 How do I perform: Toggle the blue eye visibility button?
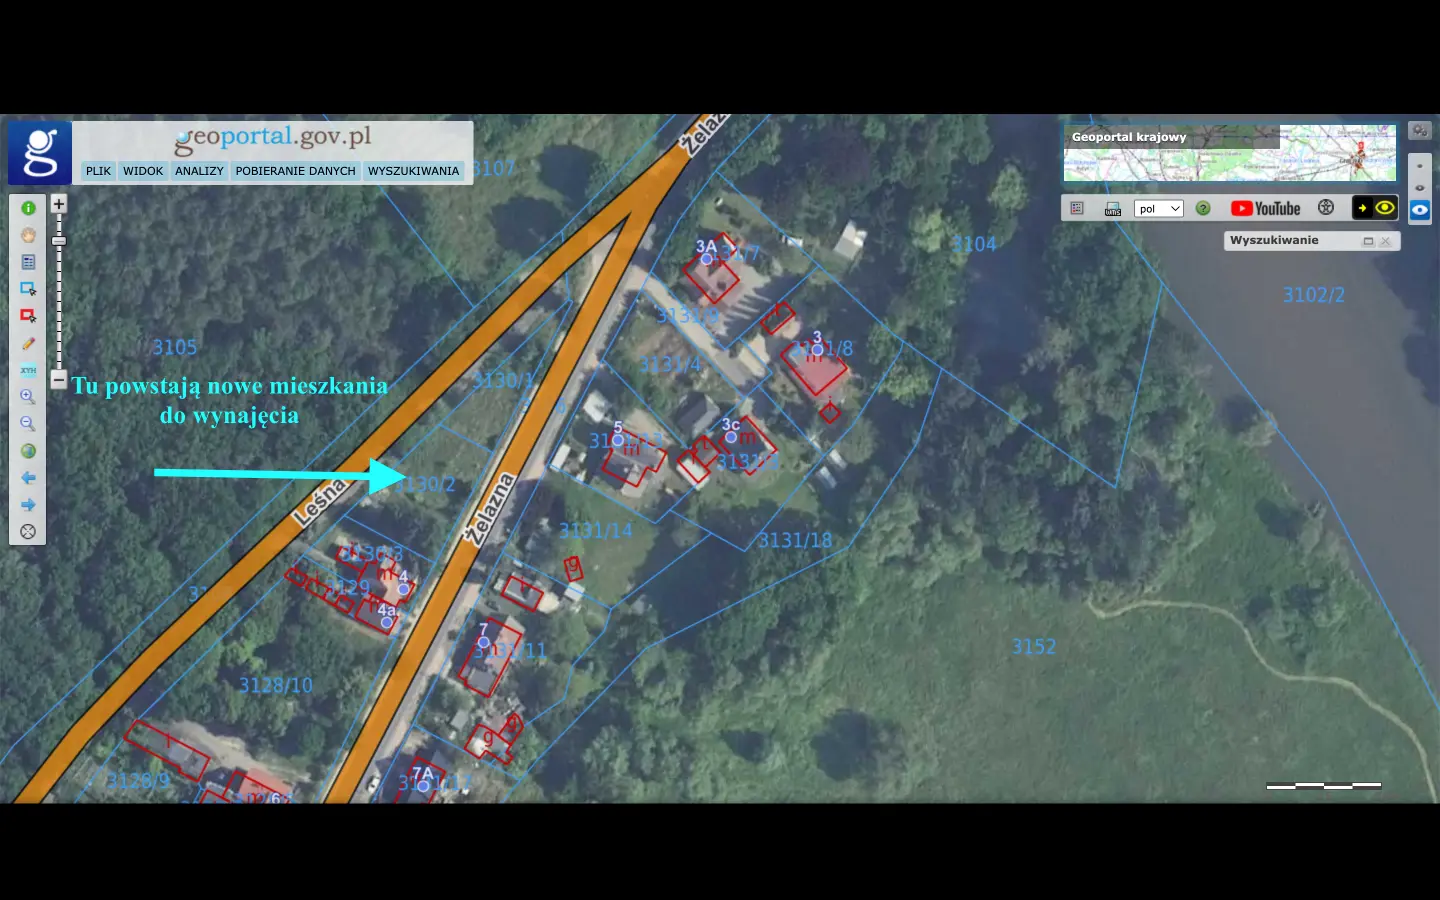(1420, 210)
